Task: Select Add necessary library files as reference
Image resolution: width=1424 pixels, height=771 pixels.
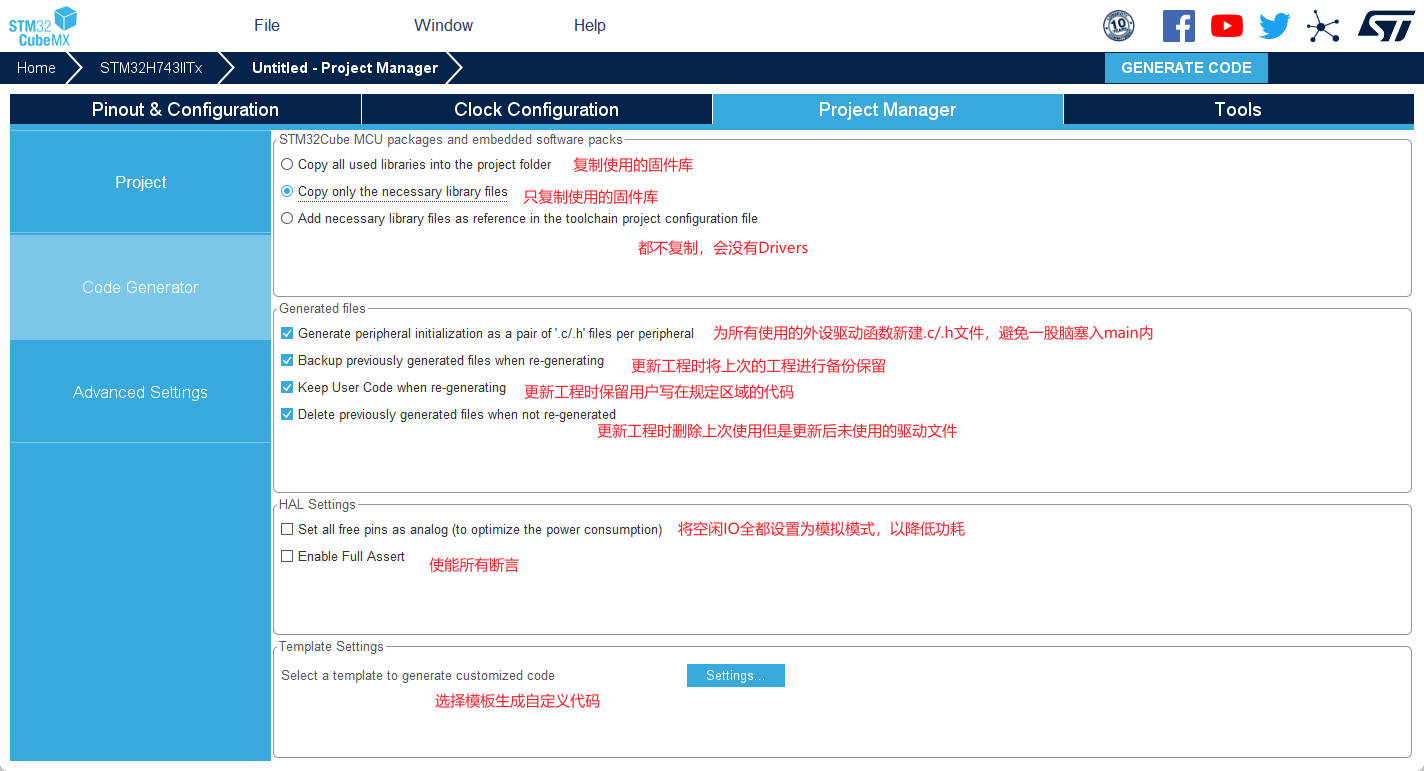Action: [x=288, y=218]
